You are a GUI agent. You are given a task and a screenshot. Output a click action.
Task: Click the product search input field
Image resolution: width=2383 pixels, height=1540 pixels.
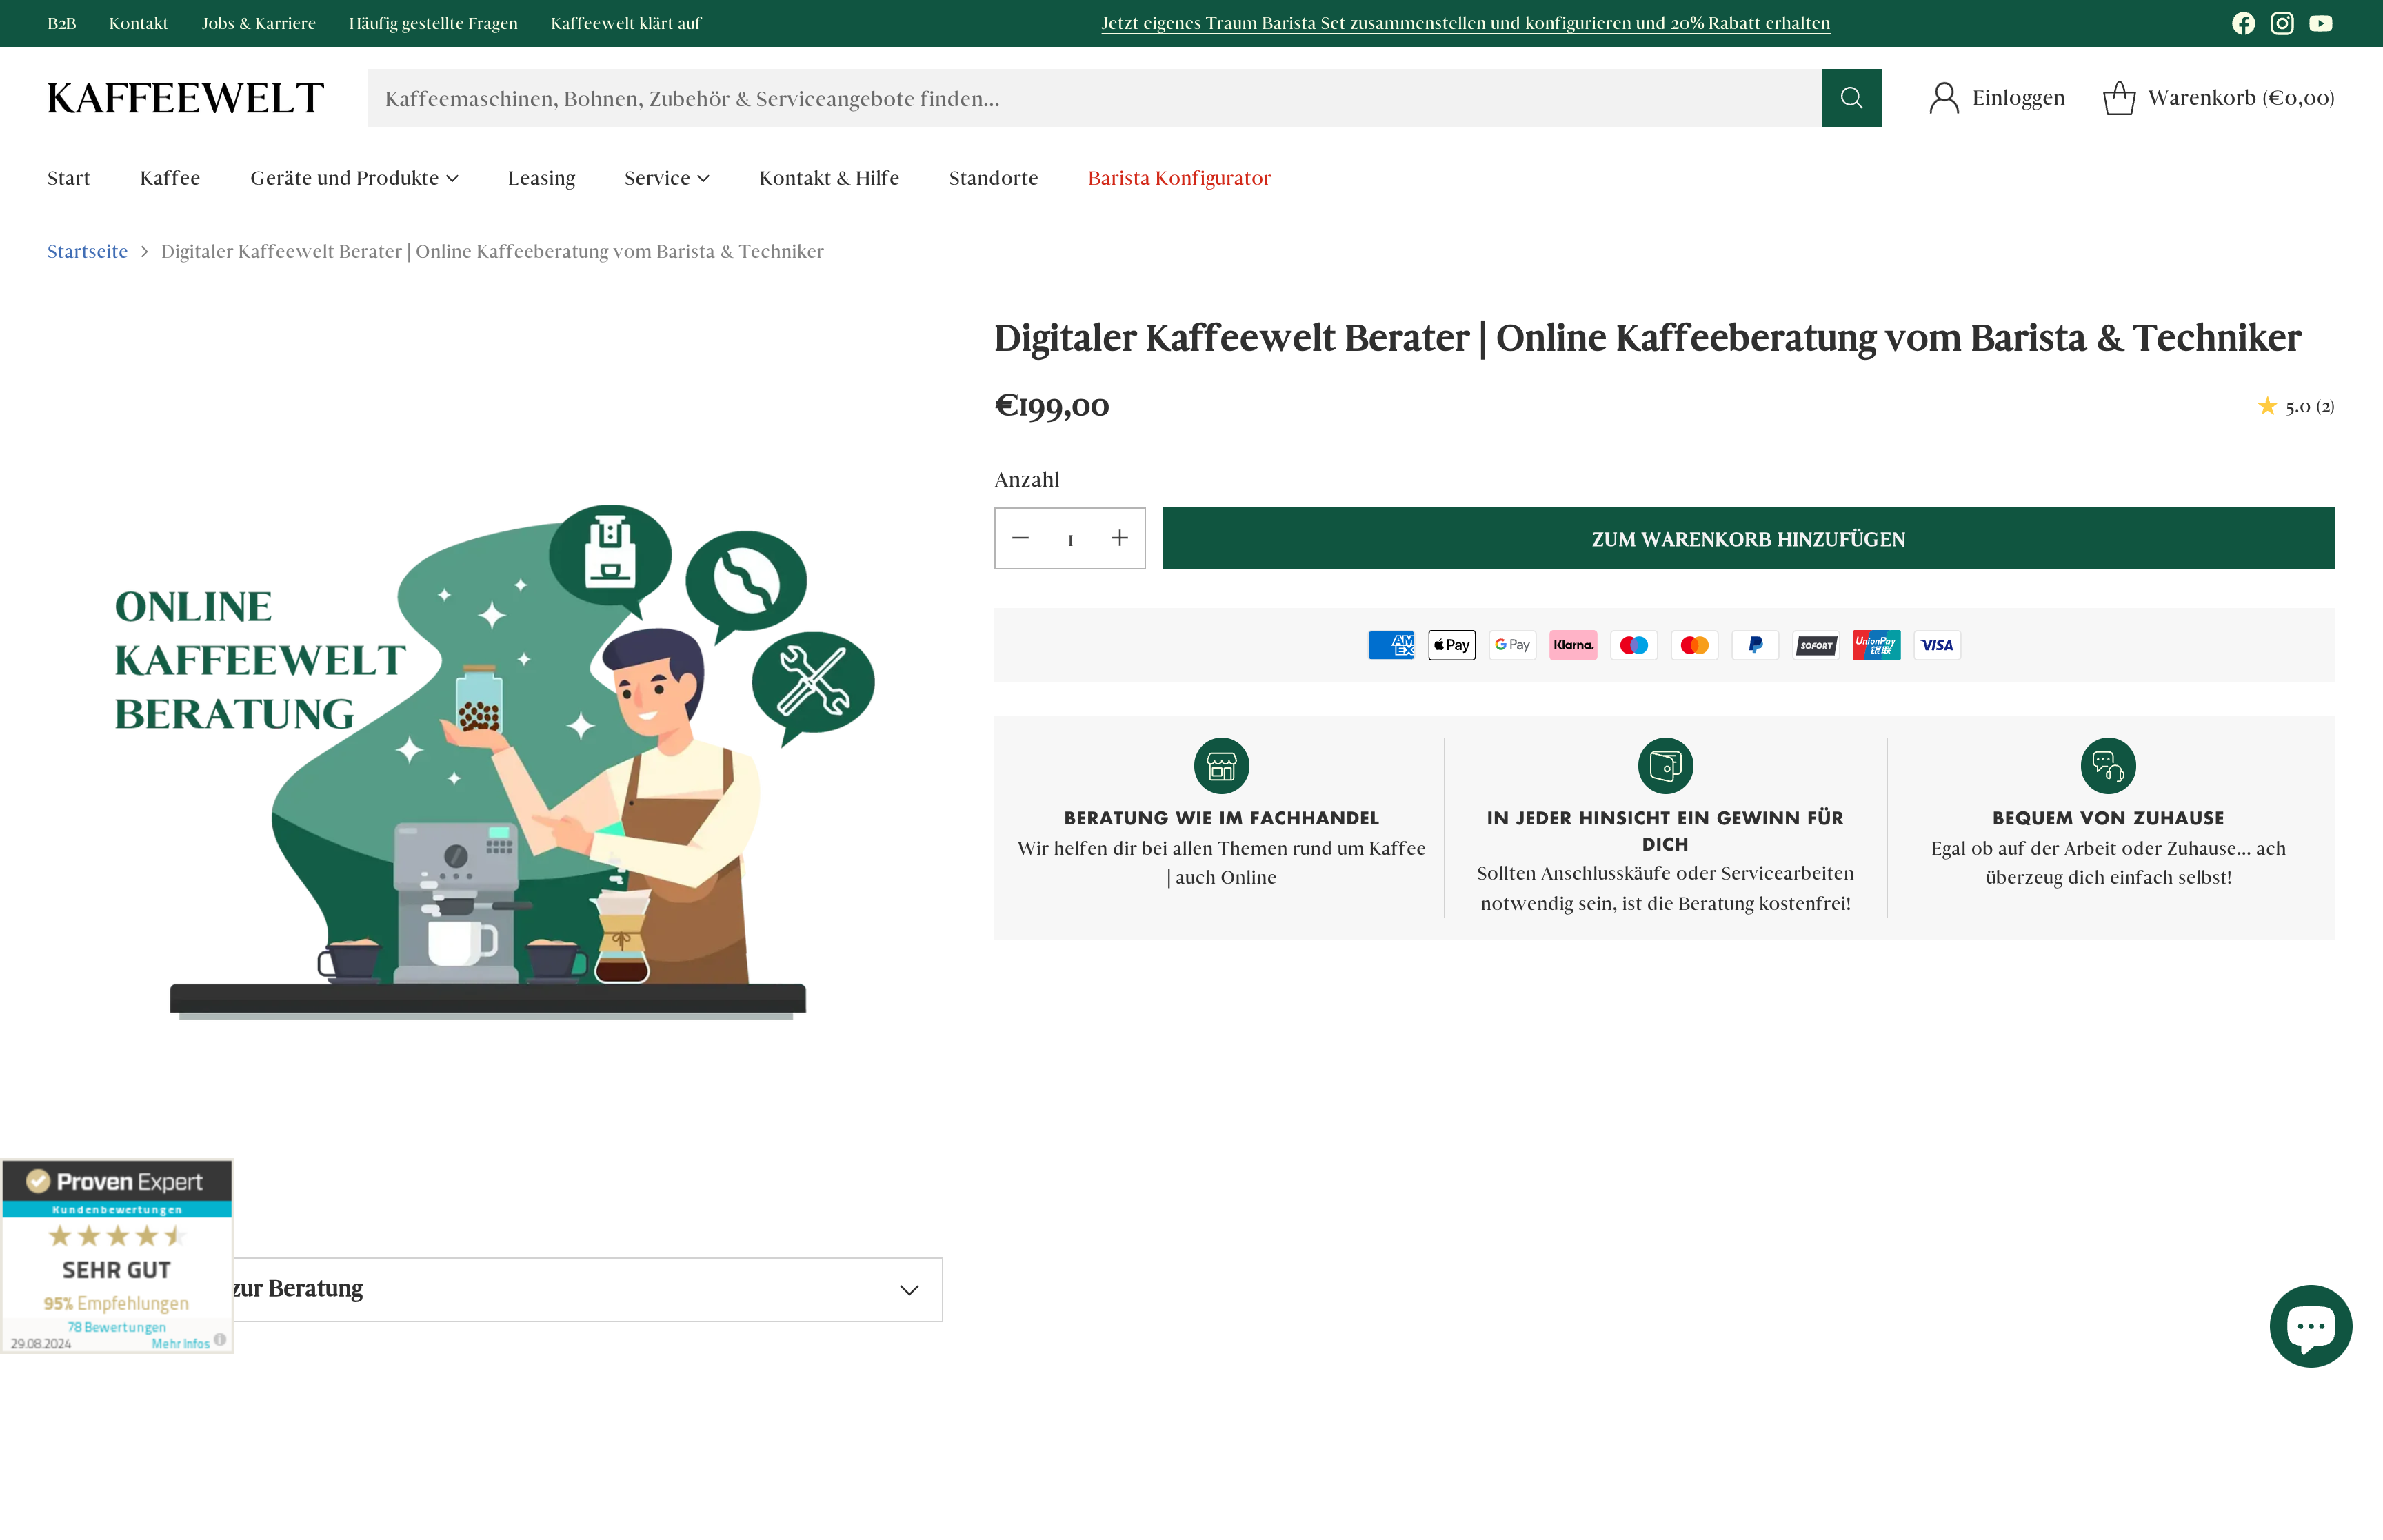click(1000, 97)
